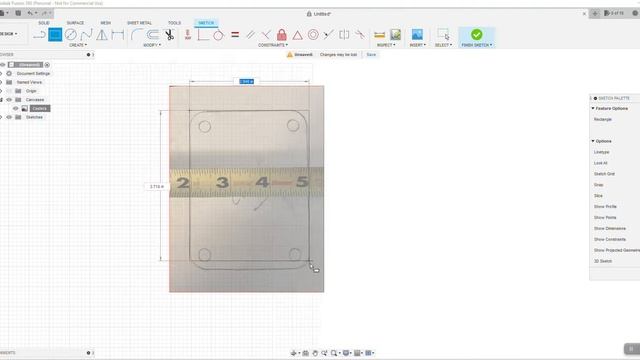Select the Offset tool in Modify
Screen dimensions: 640x360
coord(153,35)
